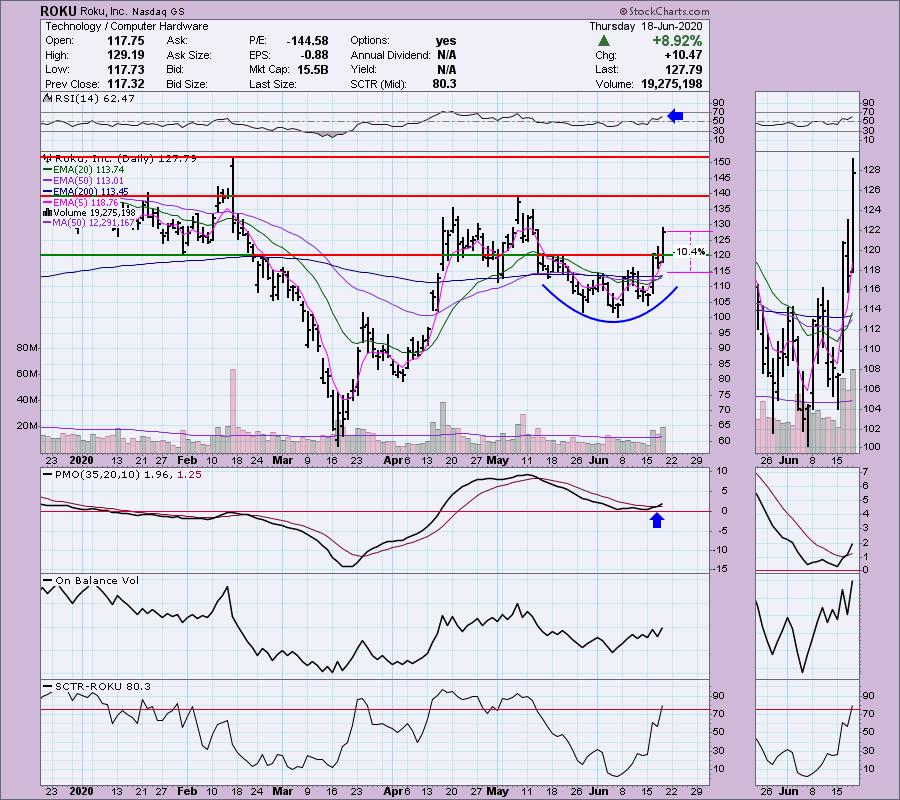Click the EPS value -0.88
The width and height of the screenshot is (900, 800).
click(314, 55)
